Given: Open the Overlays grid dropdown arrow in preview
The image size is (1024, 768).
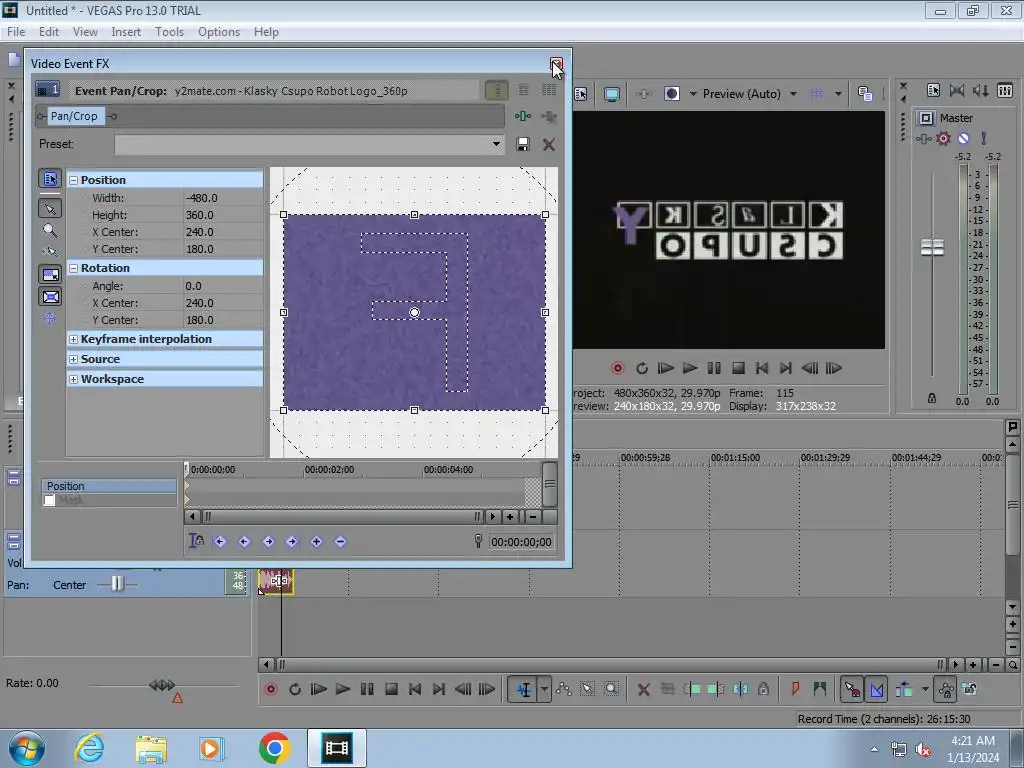Looking at the screenshot, I should click(x=838, y=94).
